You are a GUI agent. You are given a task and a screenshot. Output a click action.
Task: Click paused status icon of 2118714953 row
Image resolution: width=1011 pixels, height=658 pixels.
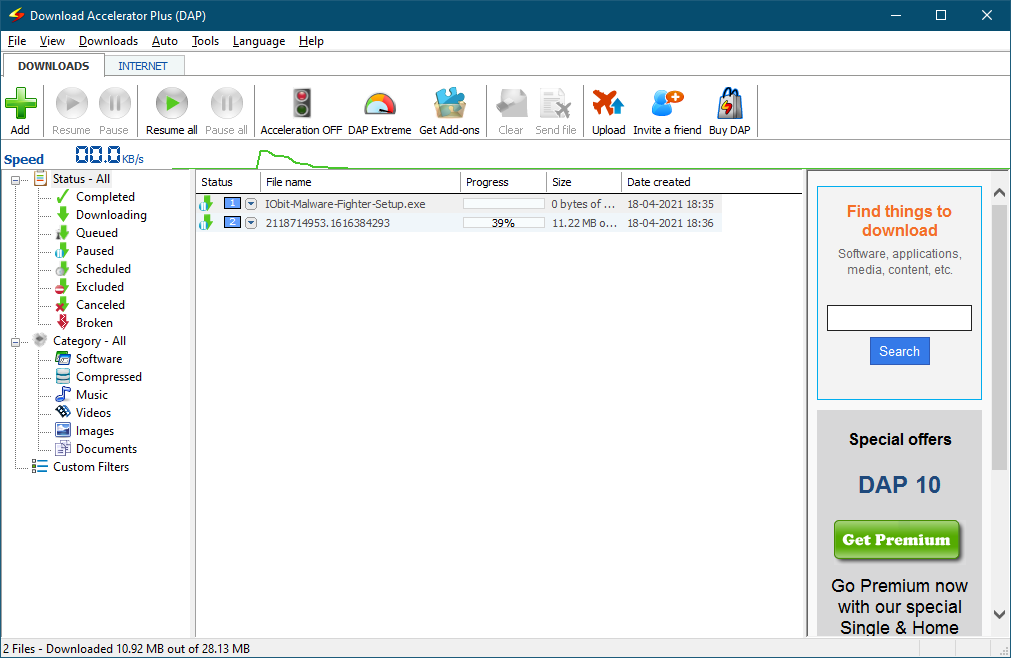[x=206, y=223]
